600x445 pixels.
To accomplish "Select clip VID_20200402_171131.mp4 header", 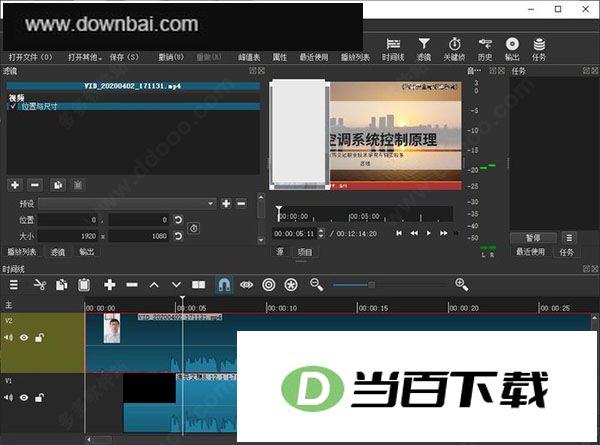I will [133, 86].
